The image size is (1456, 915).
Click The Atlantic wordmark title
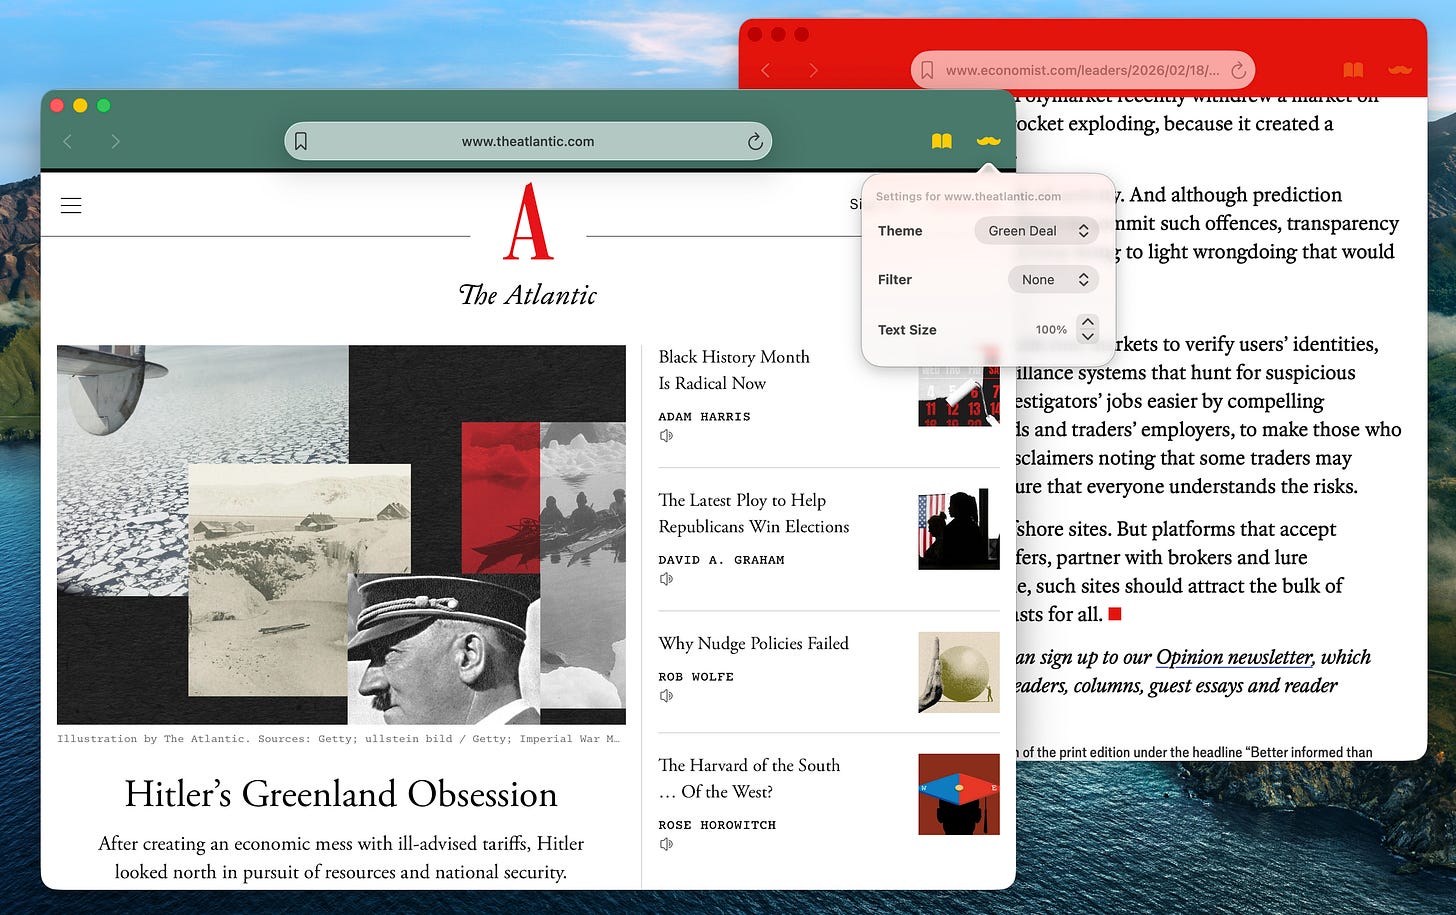pos(528,295)
